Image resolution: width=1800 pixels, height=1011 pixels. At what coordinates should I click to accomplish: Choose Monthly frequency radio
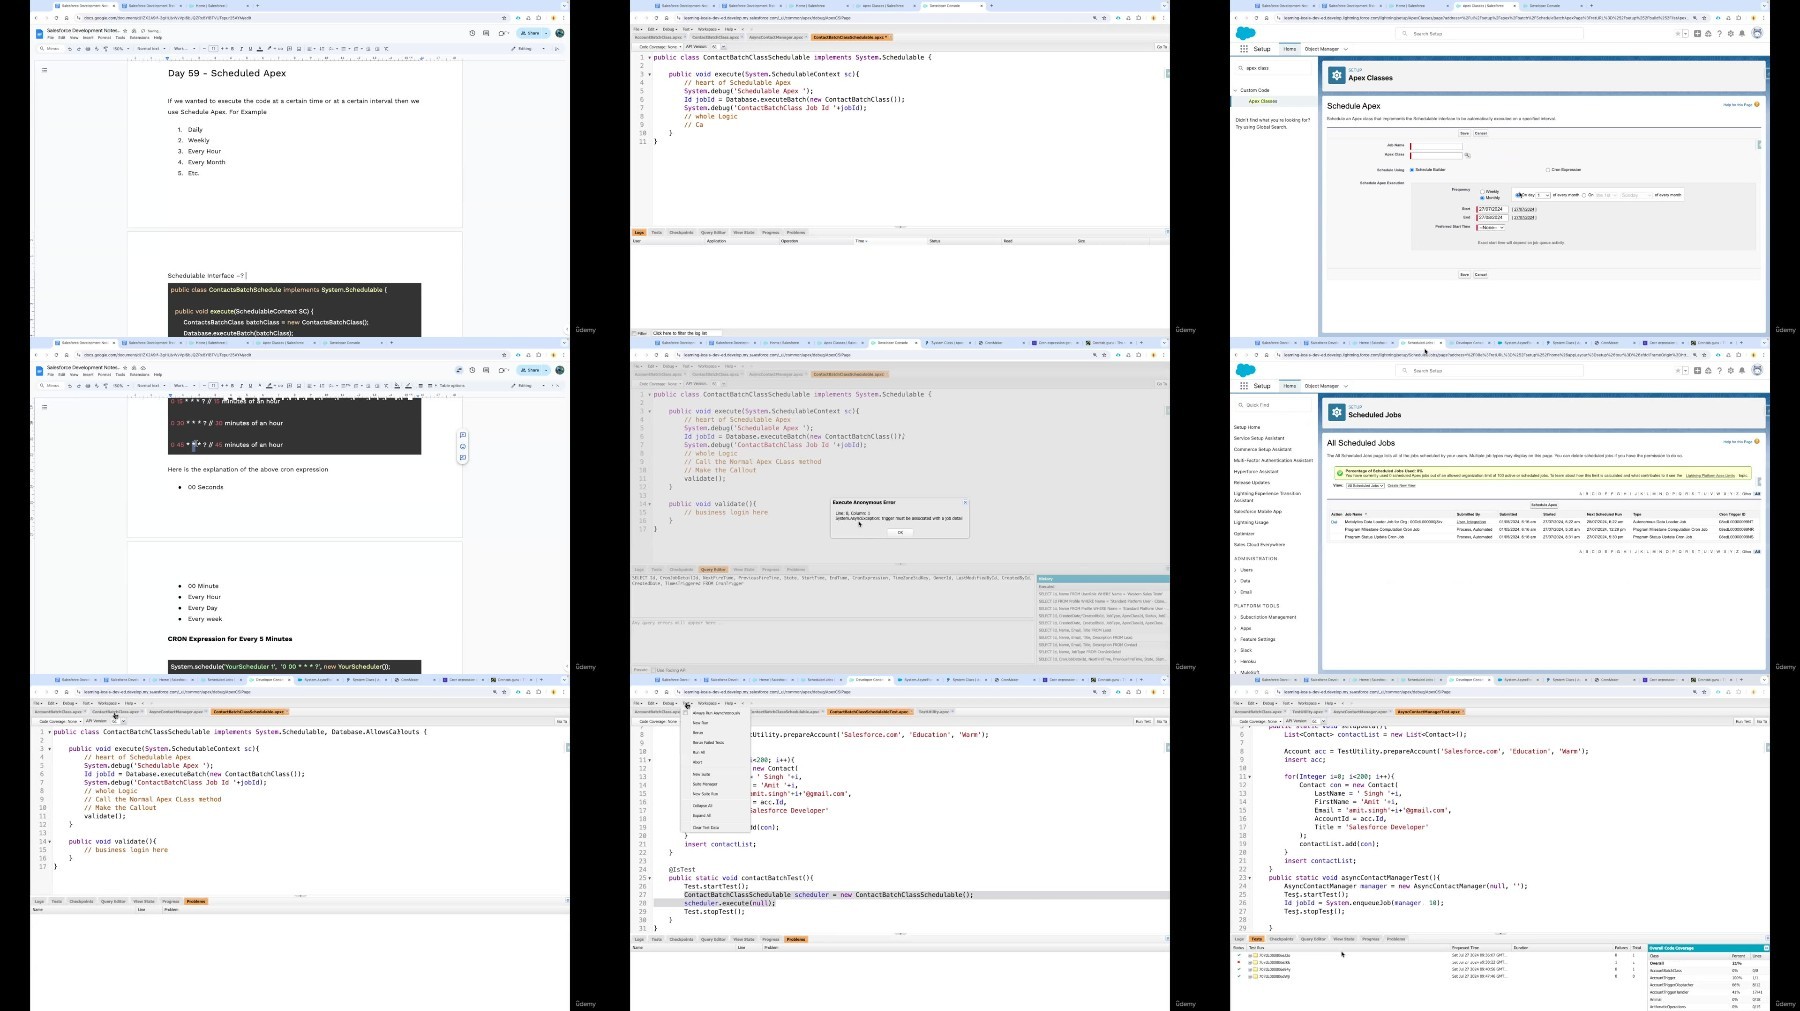pyautogui.click(x=1482, y=198)
